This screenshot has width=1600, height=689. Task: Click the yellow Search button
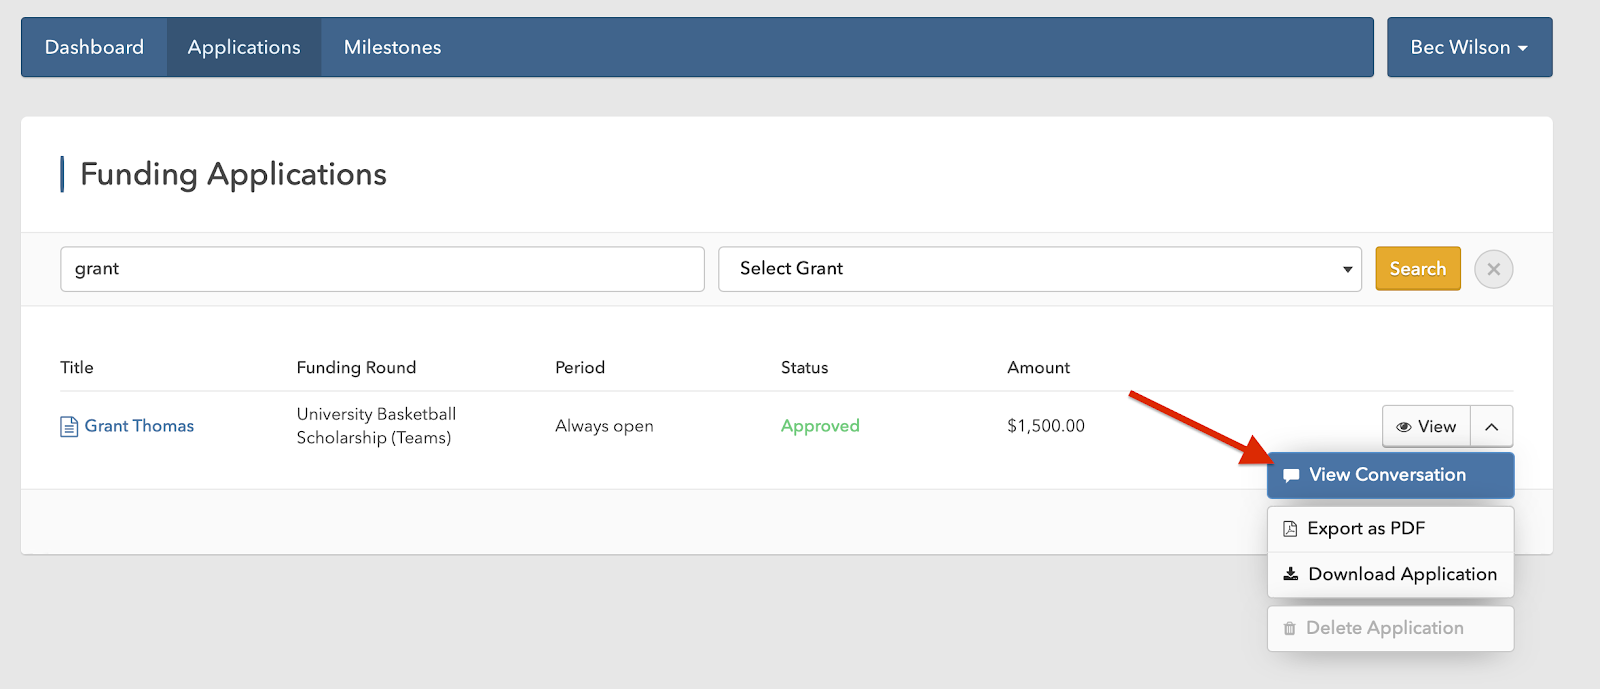pyautogui.click(x=1417, y=269)
